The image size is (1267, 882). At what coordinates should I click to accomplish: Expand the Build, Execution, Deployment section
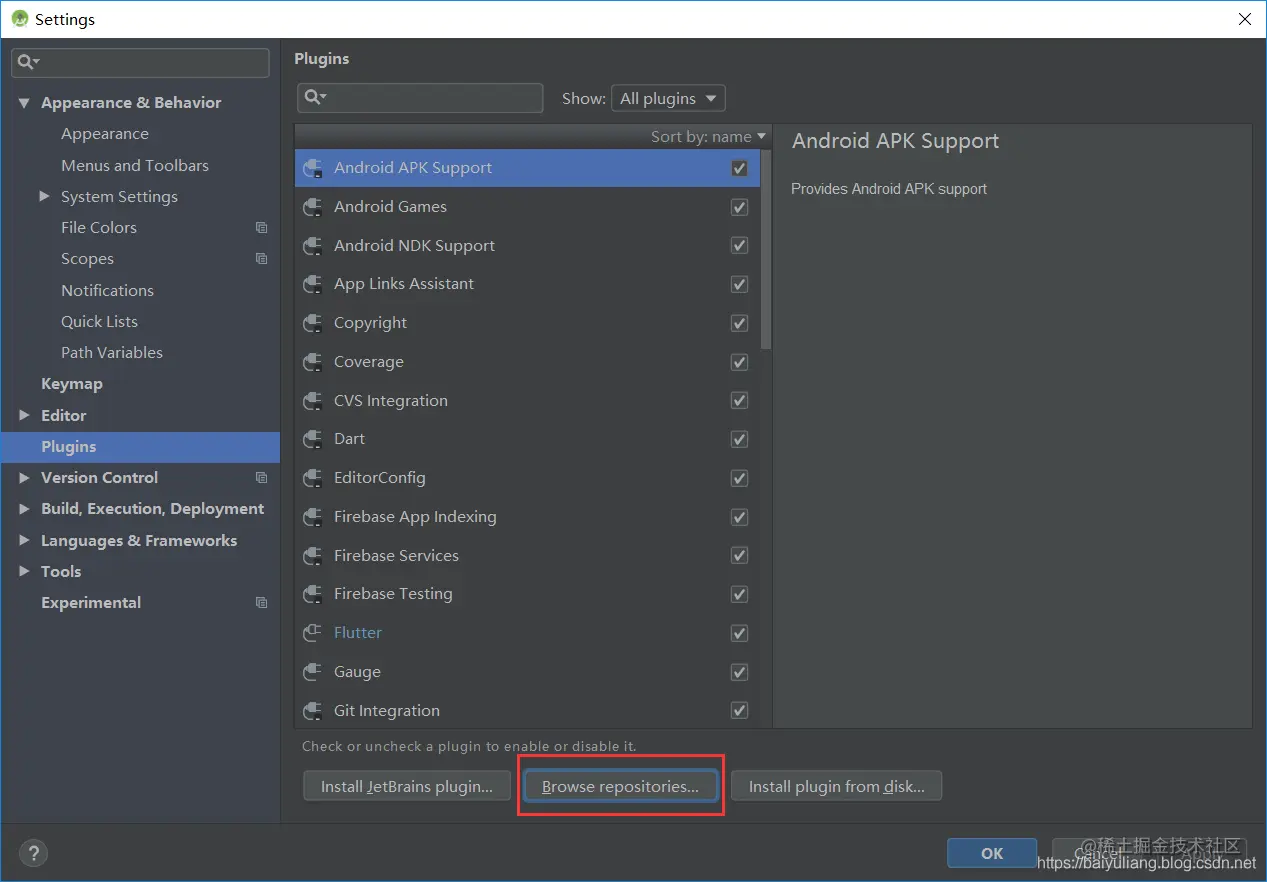pos(24,509)
